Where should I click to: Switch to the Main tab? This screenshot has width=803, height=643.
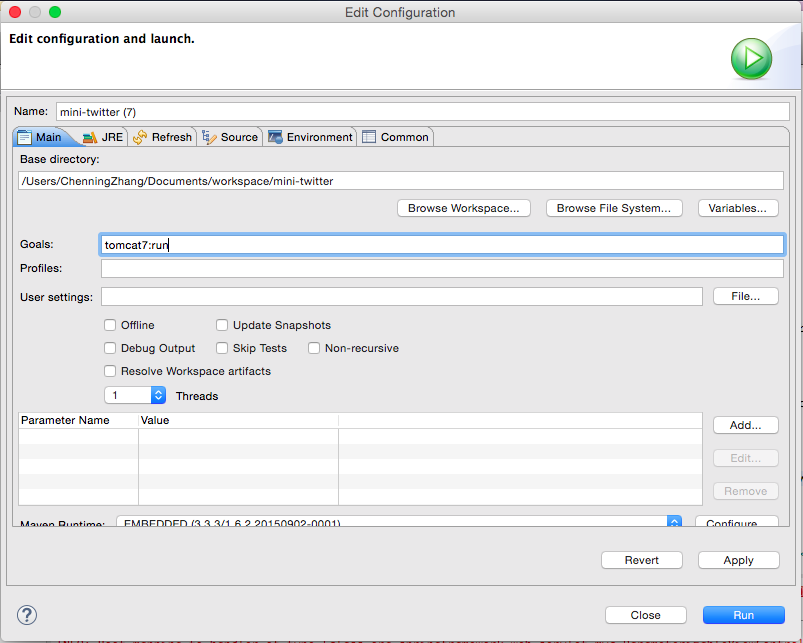point(40,137)
